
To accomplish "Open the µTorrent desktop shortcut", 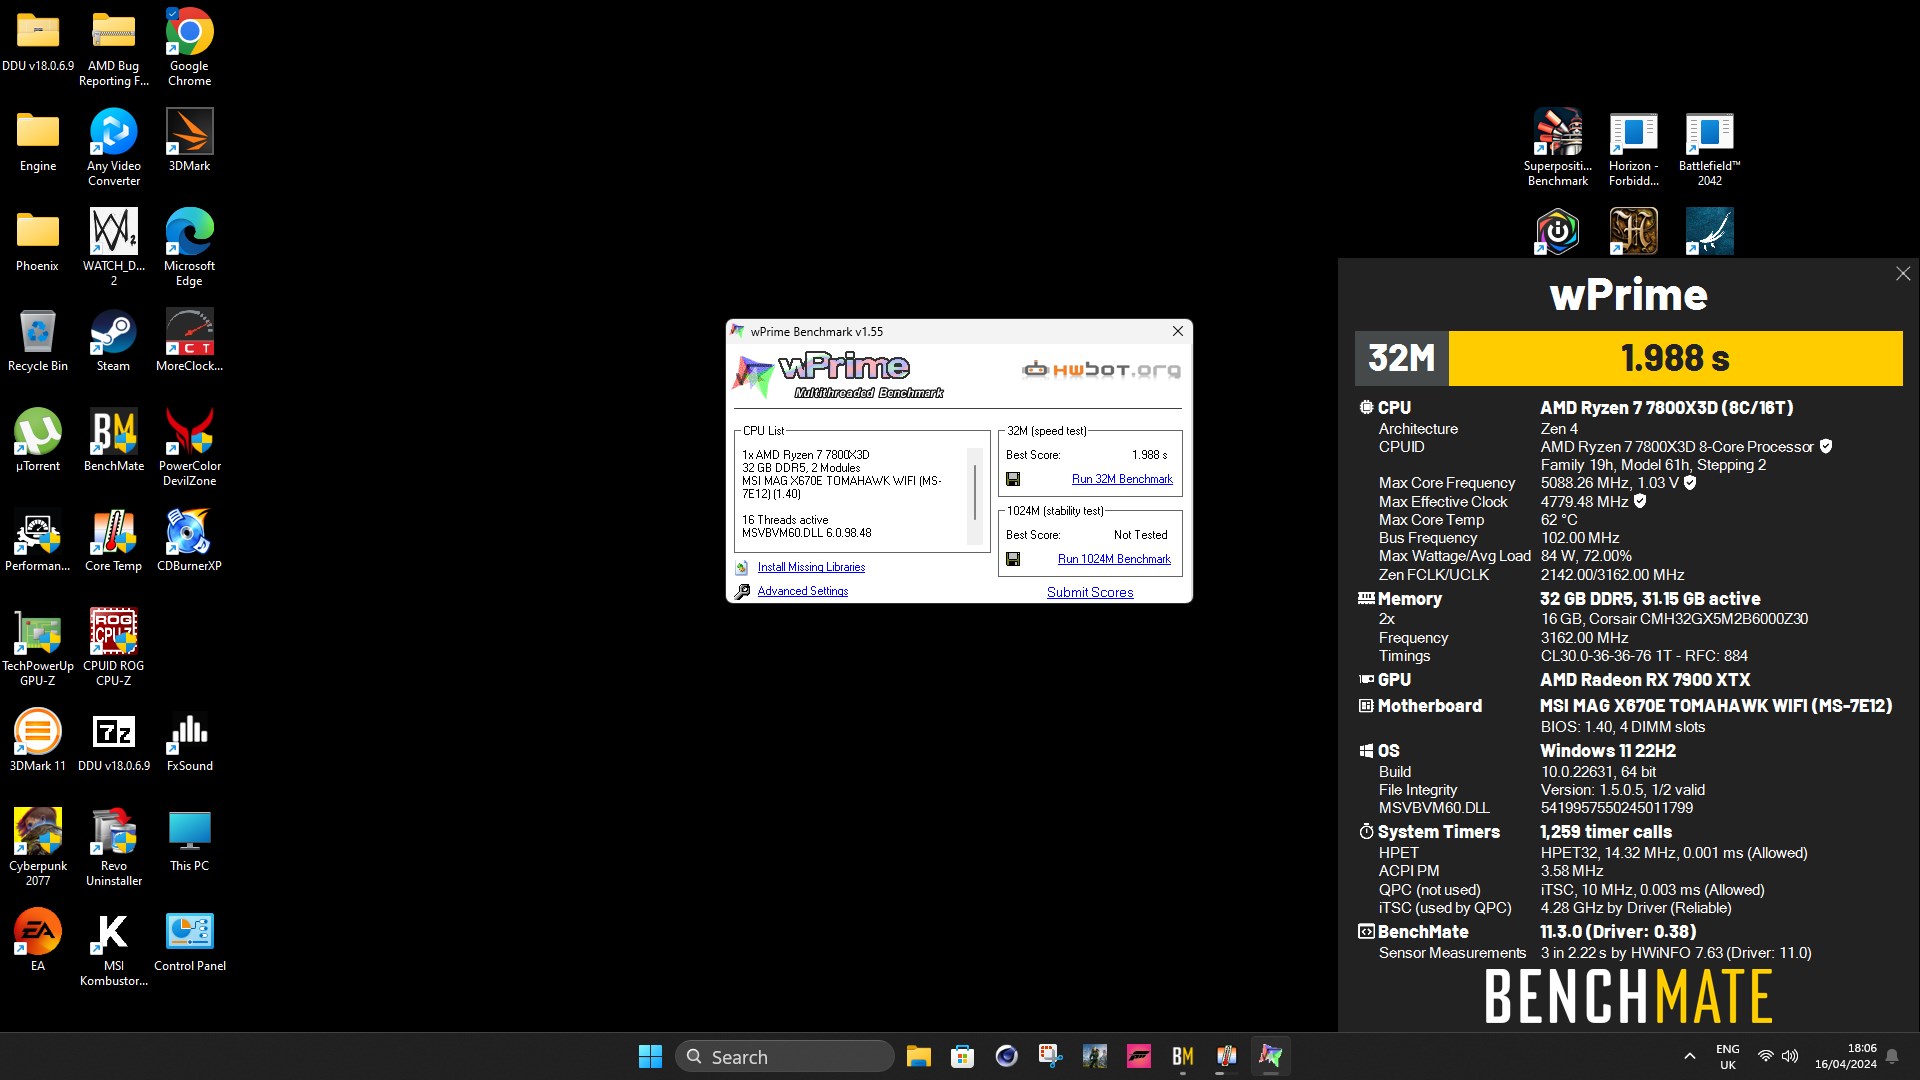I will pos(38,440).
